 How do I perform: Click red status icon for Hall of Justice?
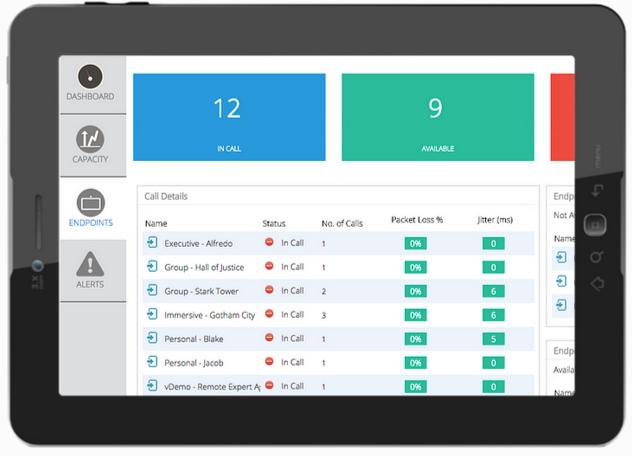pos(269,266)
